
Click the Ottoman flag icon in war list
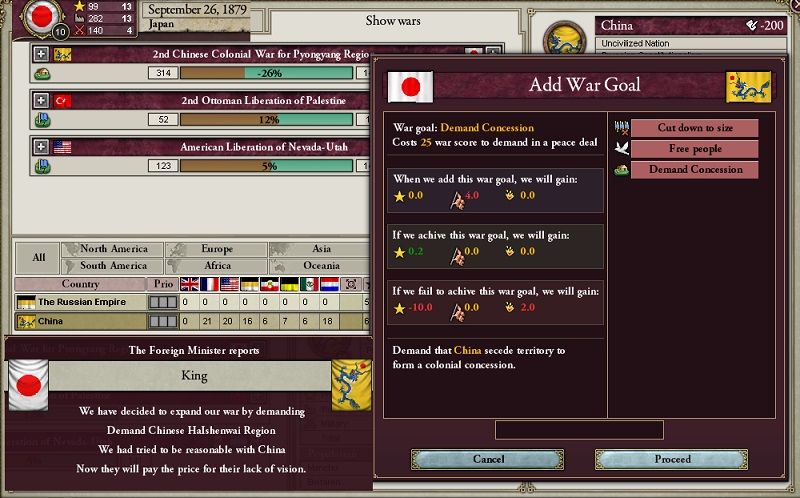tap(62, 101)
